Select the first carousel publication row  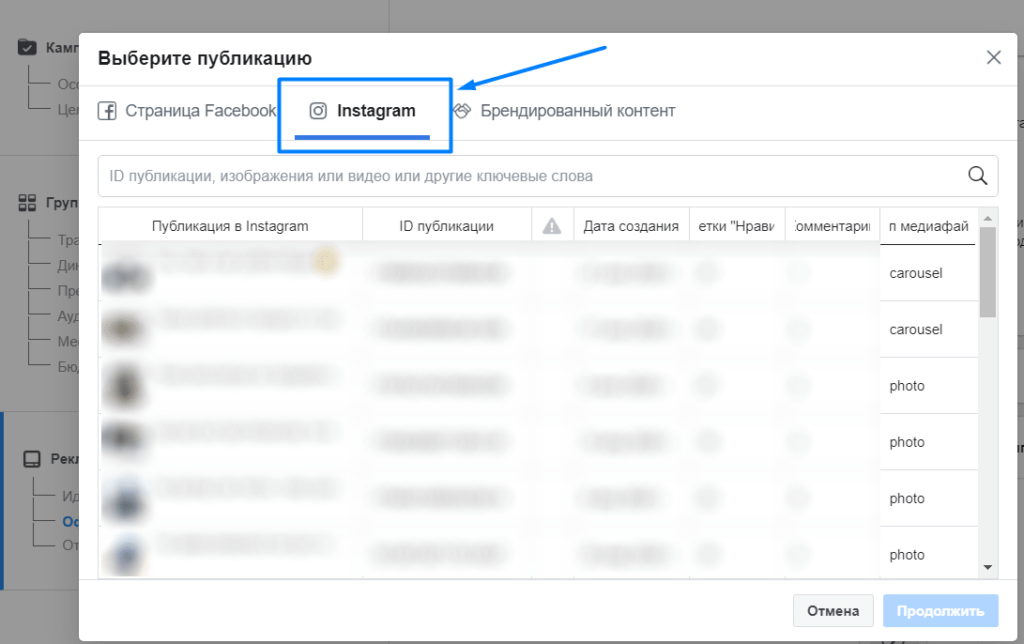click(x=538, y=273)
